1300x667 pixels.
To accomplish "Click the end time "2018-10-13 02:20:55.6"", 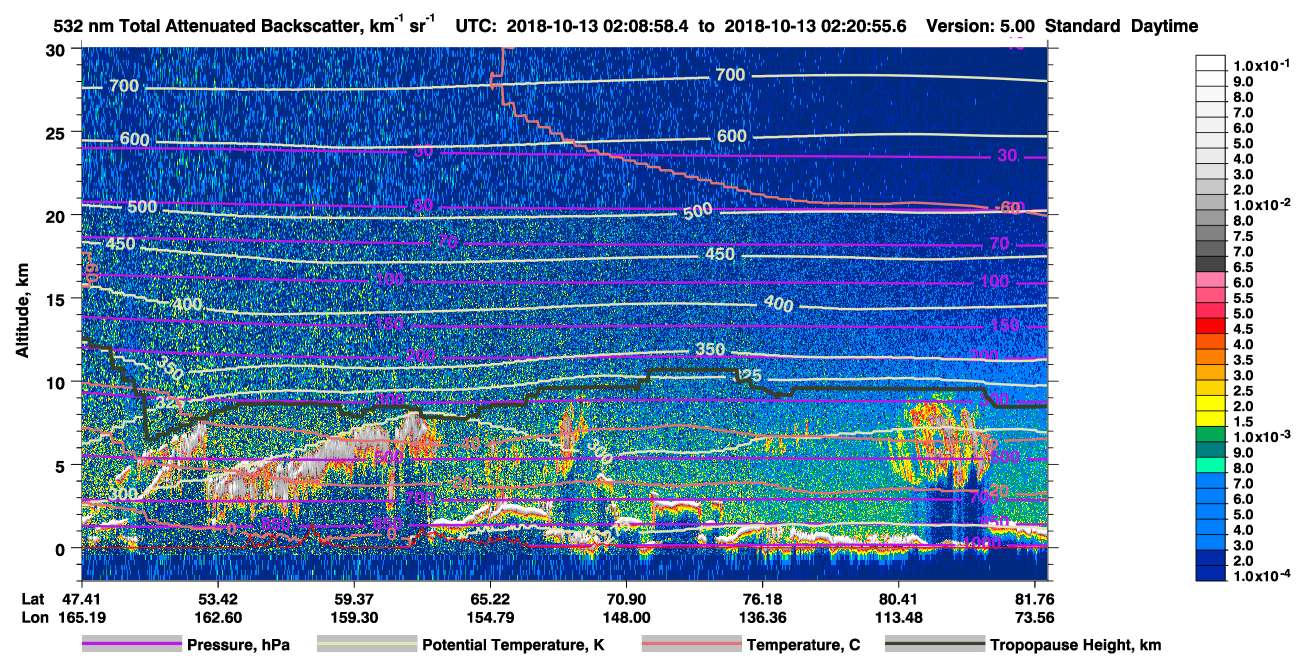I will (817, 26).
